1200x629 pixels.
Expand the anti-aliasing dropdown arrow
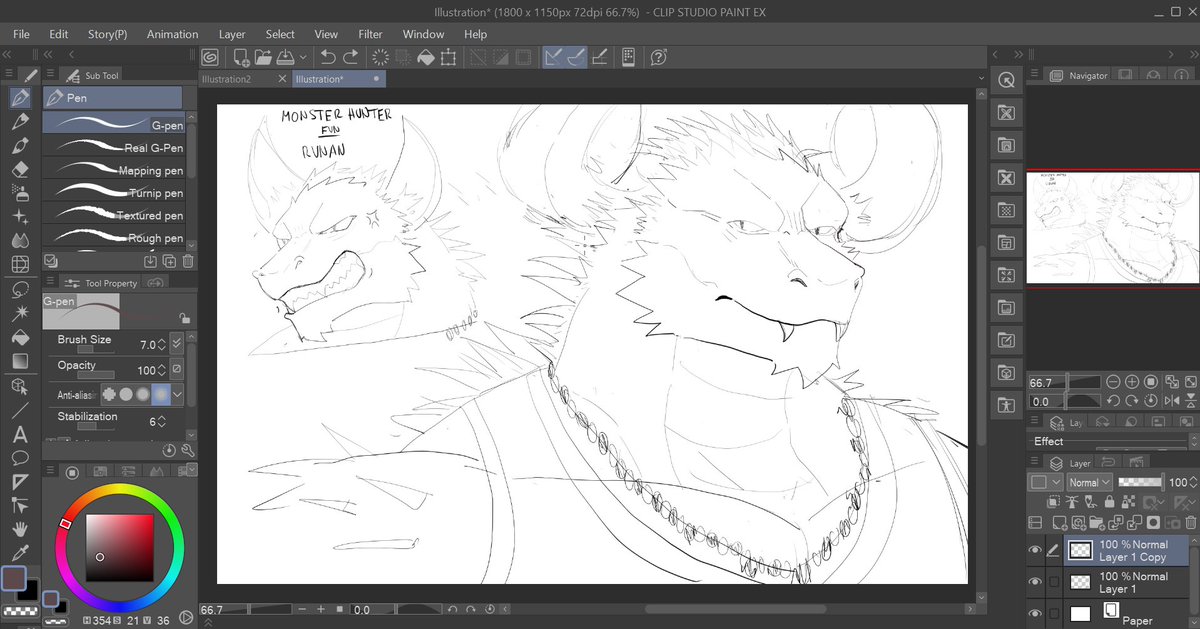click(x=178, y=395)
